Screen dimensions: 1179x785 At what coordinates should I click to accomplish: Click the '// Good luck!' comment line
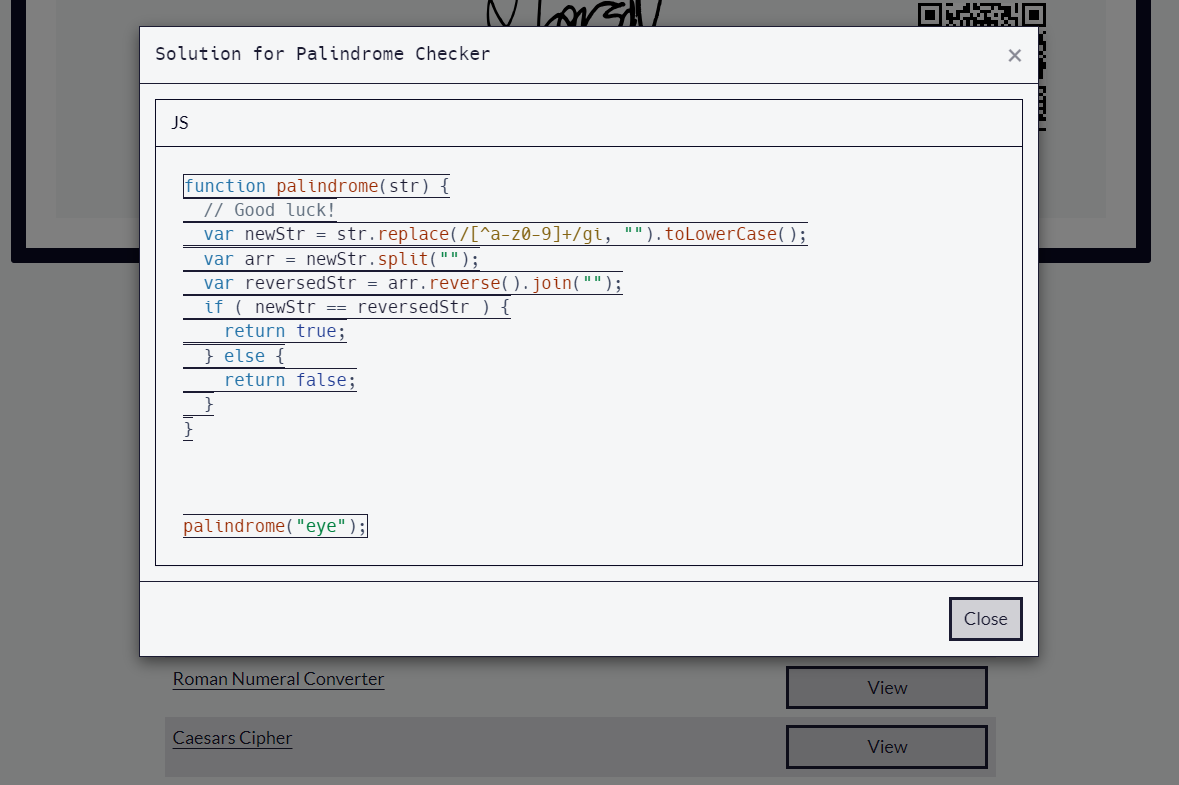click(x=269, y=211)
